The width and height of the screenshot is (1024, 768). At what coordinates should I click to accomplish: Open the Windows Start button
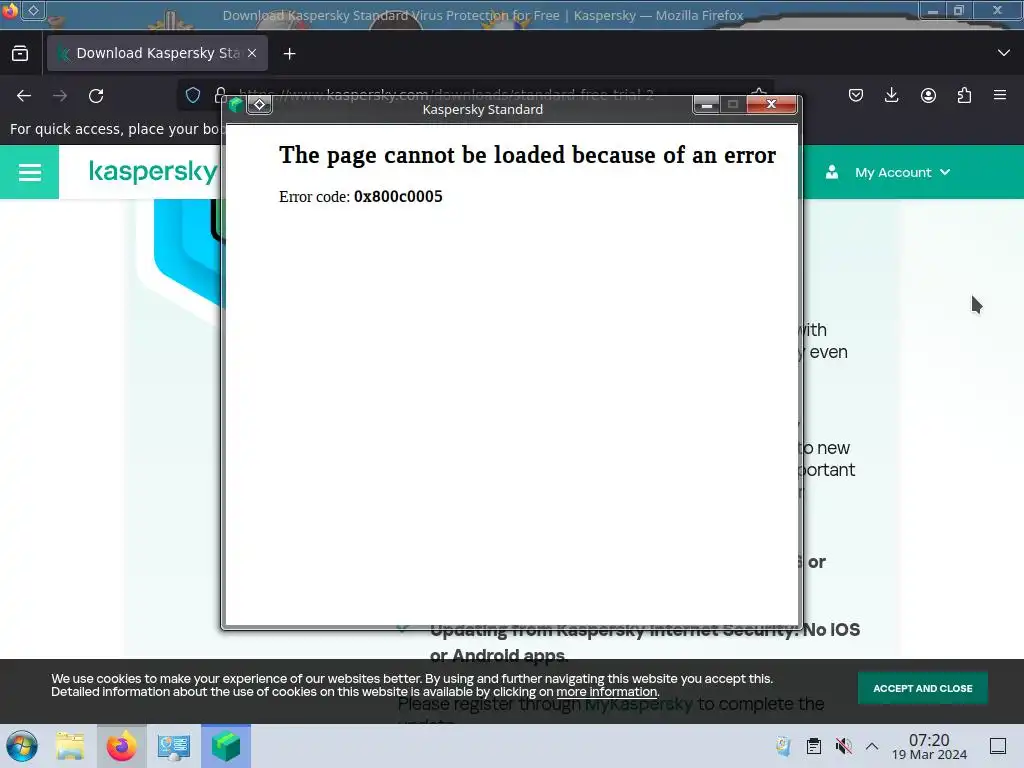click(x=22, y=746)
